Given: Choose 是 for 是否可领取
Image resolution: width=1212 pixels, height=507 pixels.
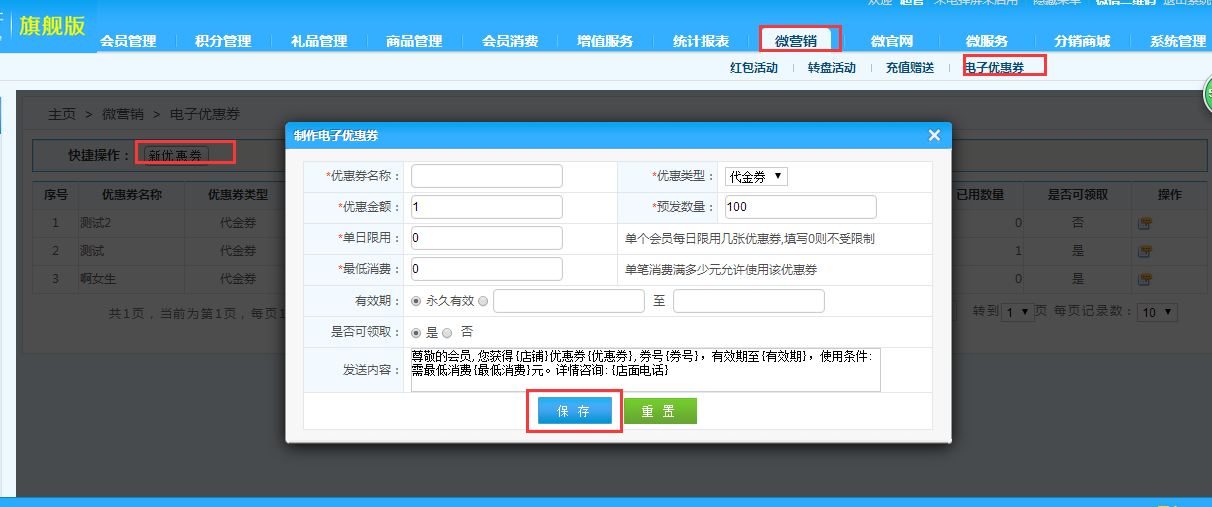Looking at the screenshot, I should (x=416, y=332).
